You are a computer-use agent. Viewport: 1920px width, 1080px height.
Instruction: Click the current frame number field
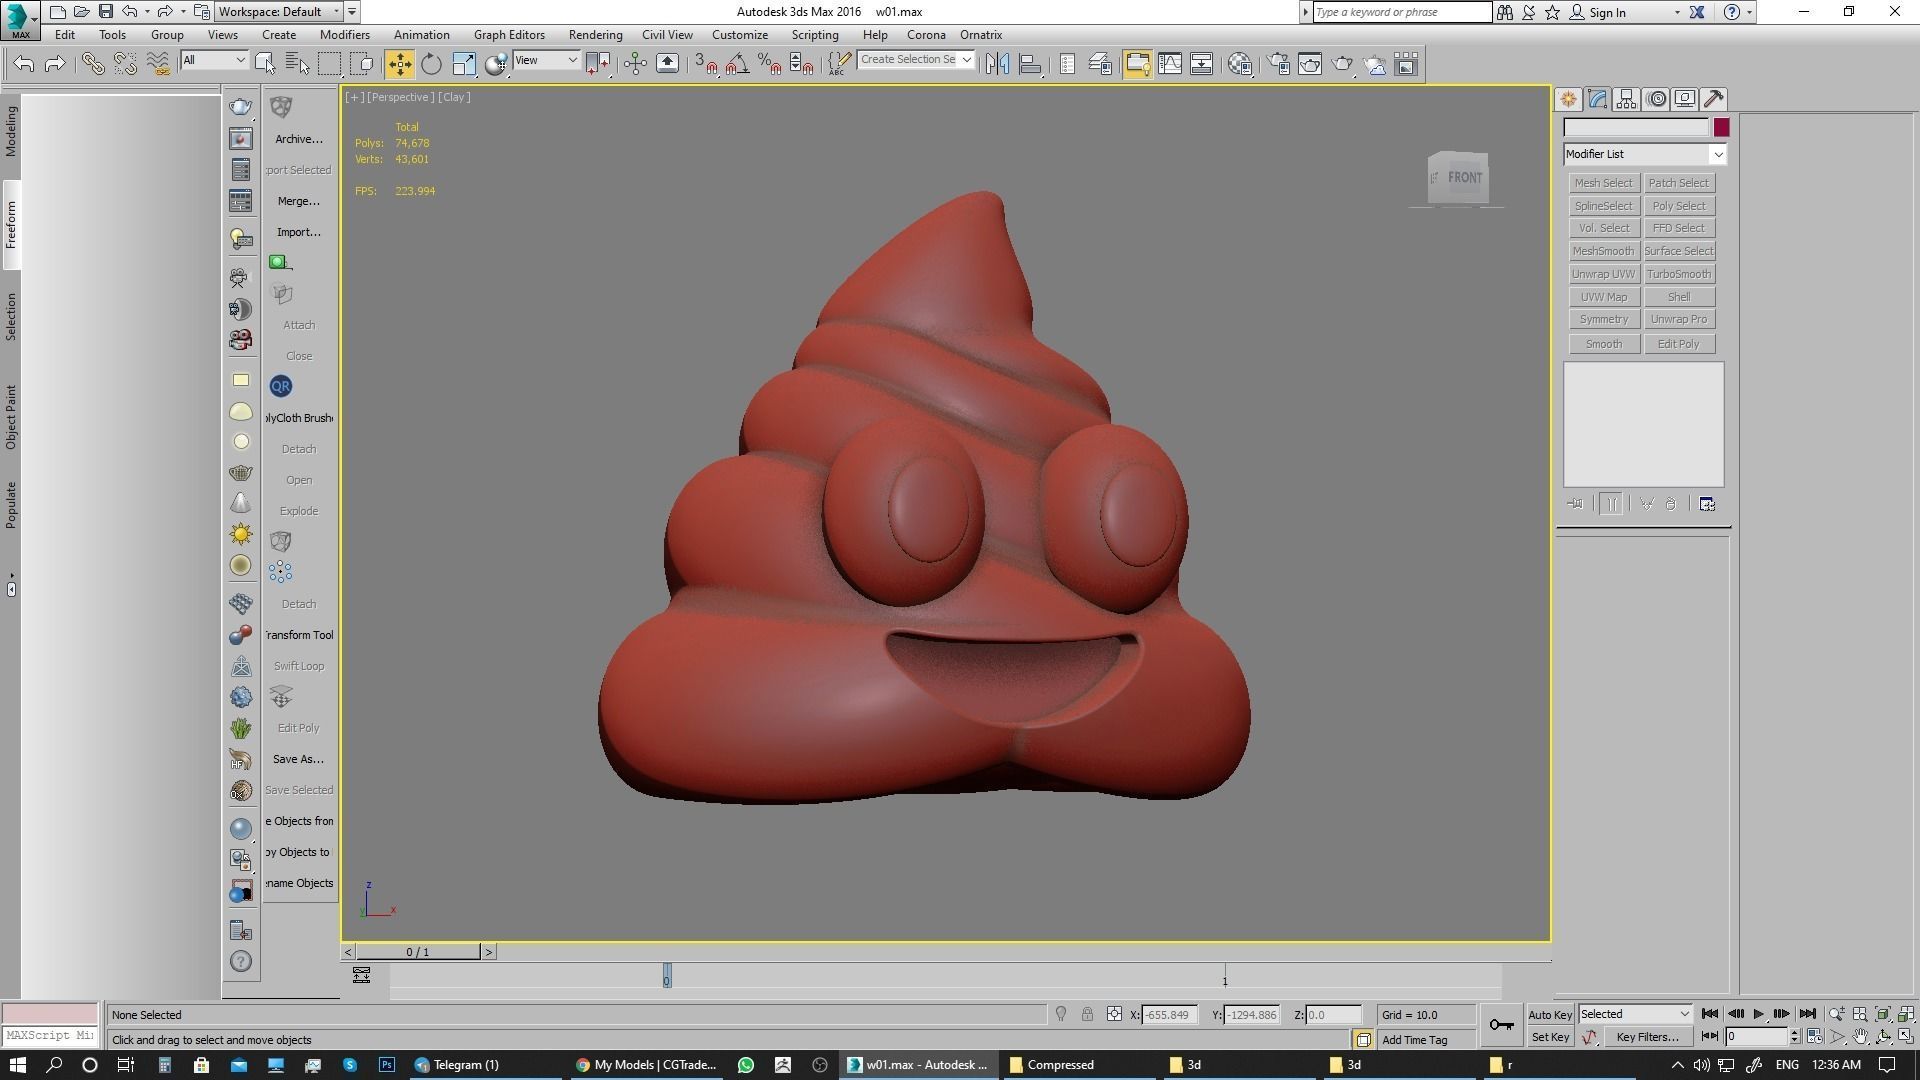(x=1757, y=1037)
